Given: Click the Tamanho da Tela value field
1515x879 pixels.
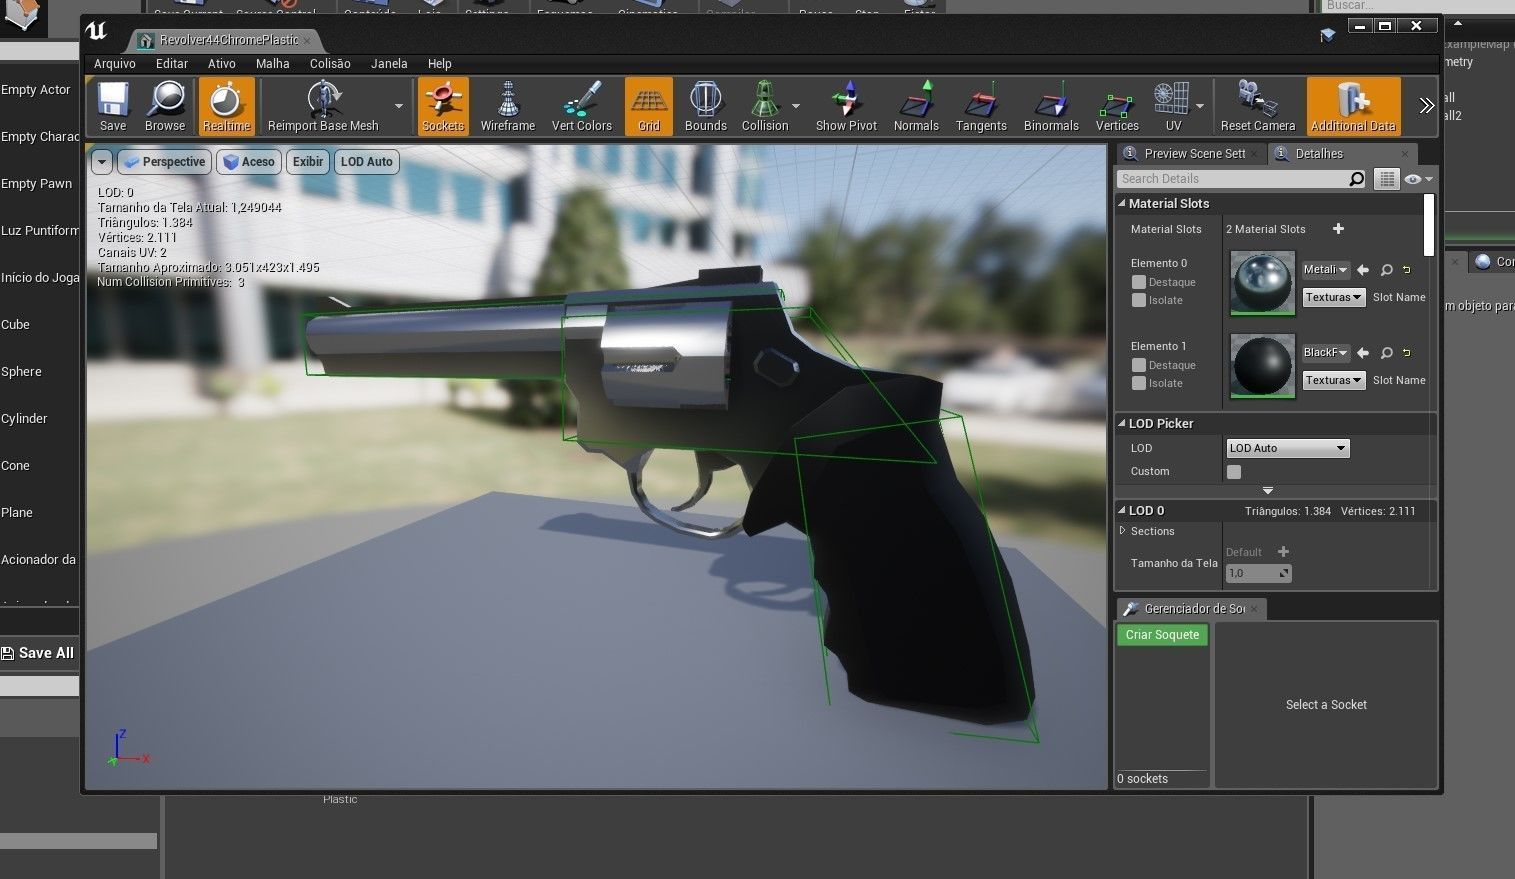Looking at the screenshot, I should coord(1258,573).
